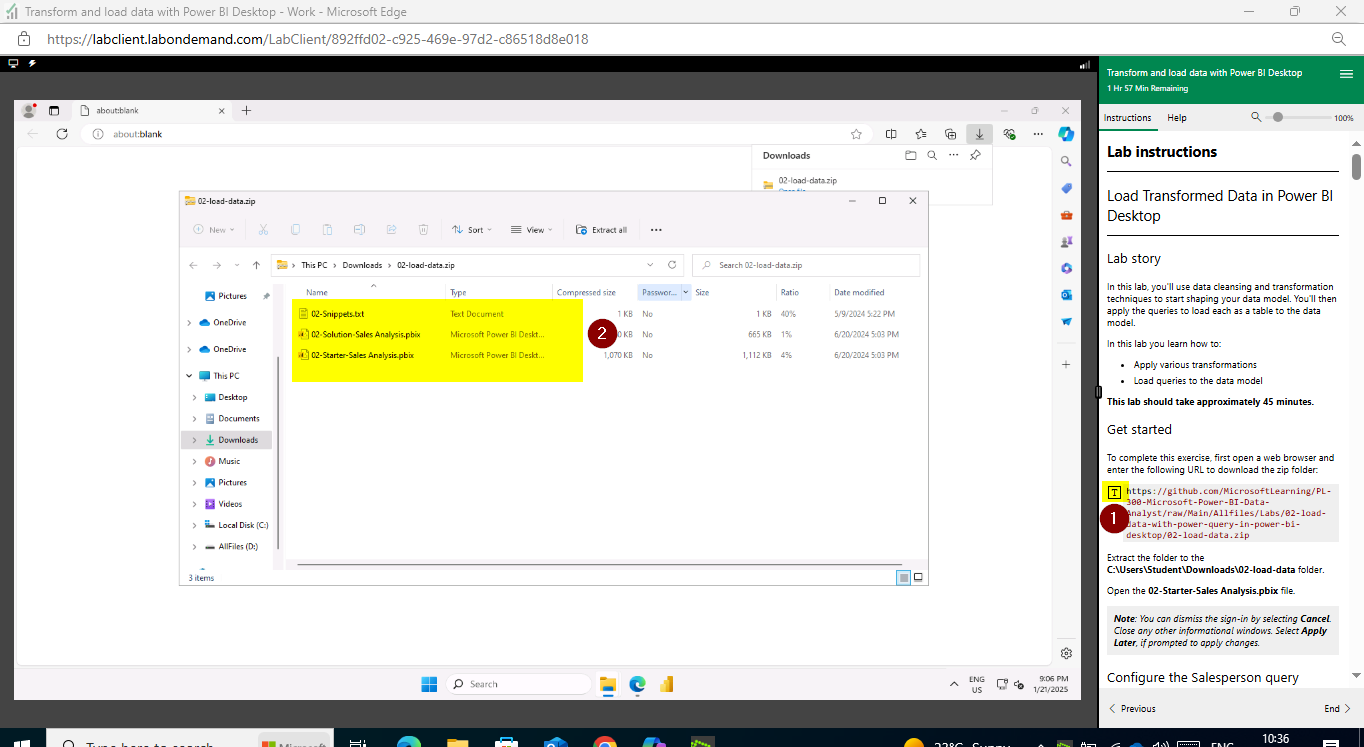Image resolution: width=1364 pixels, height=747 pixels.
Task: Open Edge split screen icon
Action: pyautogui.click(x=891, y=134)
